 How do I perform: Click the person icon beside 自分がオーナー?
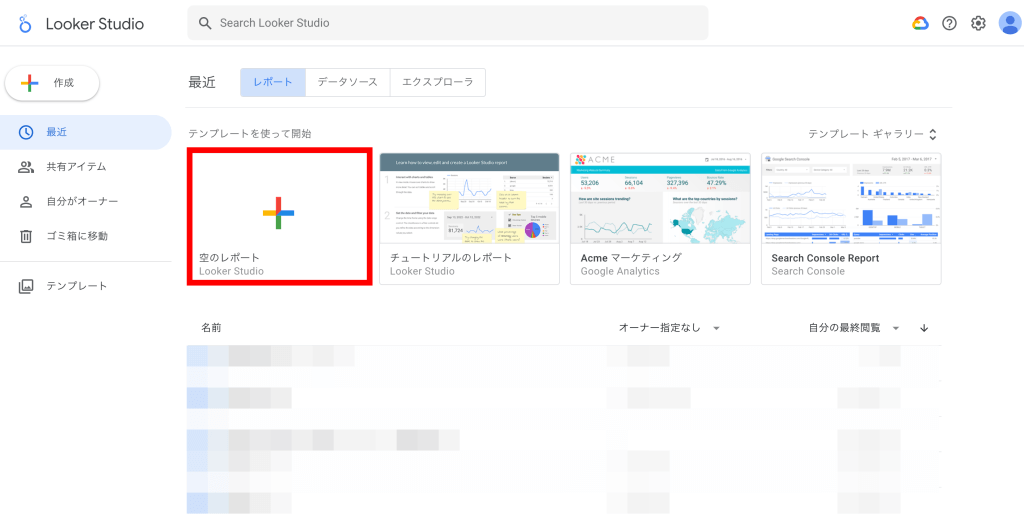click(25, 201)
